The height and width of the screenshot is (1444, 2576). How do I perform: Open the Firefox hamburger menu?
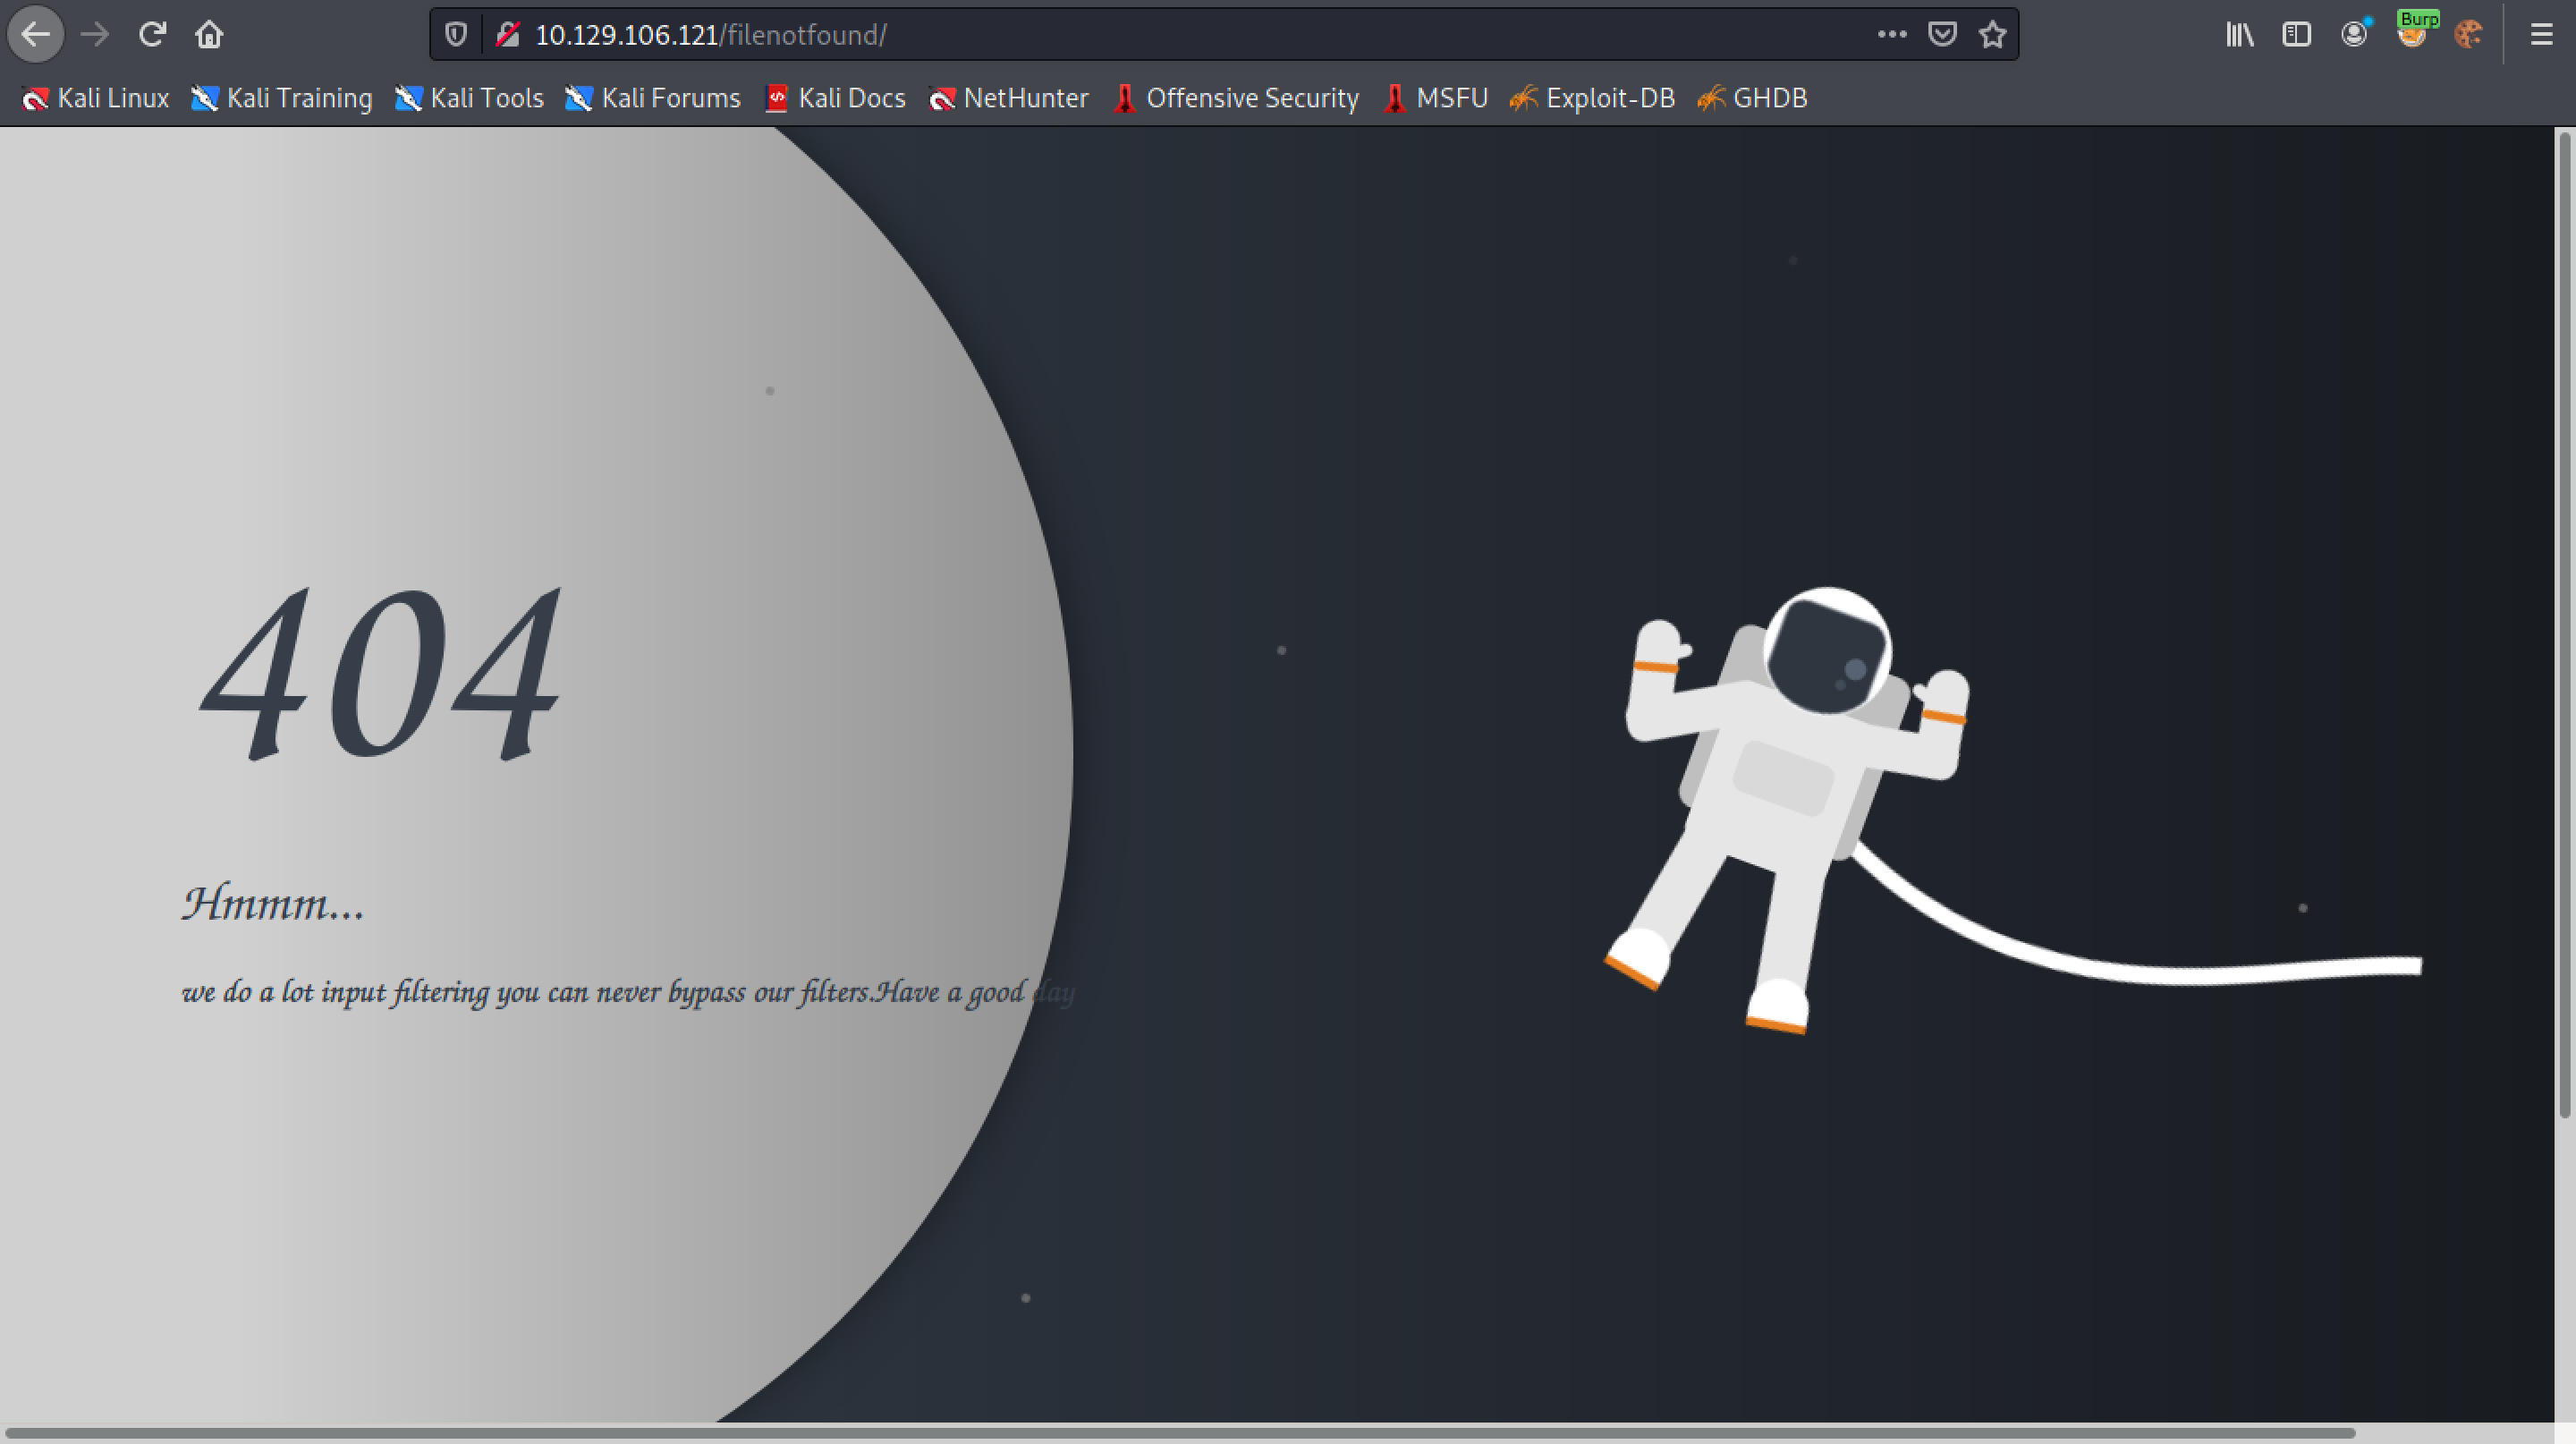coord(2541,35)
